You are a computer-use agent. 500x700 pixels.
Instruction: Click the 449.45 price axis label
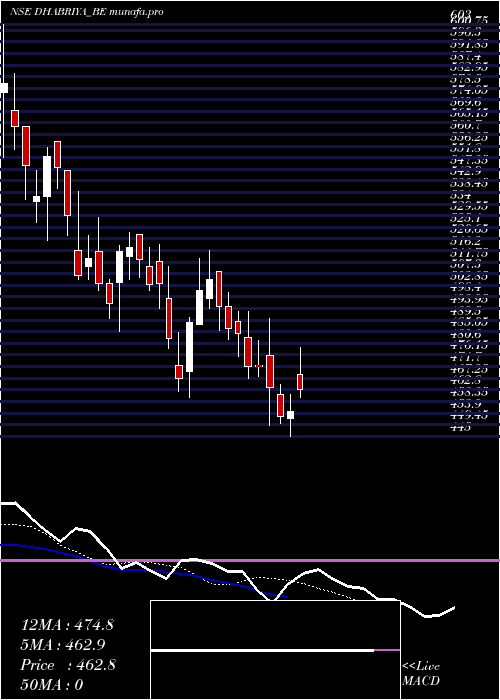click(x=469, y=416)
